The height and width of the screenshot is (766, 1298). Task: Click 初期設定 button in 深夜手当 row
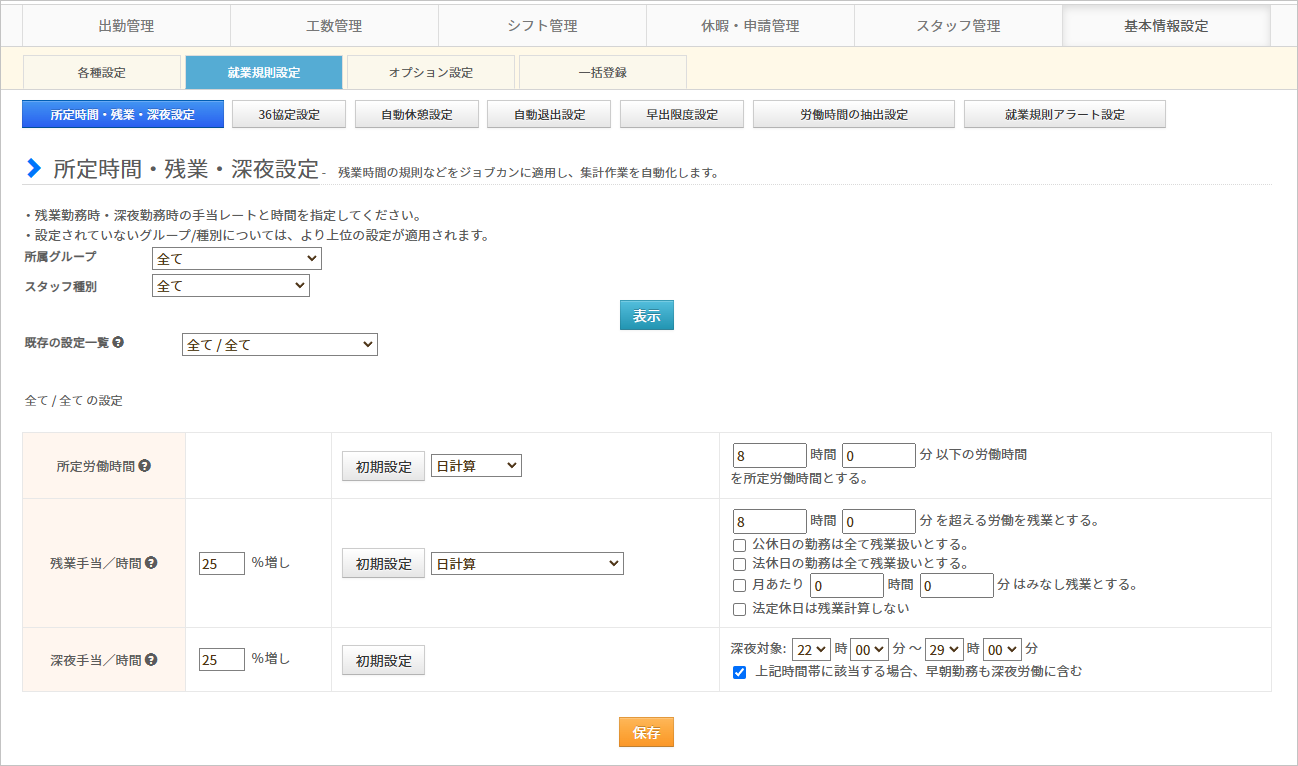383,661
